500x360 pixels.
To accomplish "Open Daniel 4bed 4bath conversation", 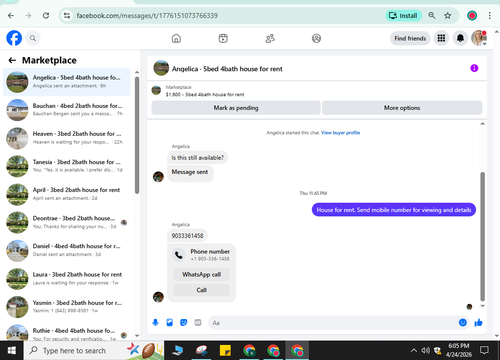I will (67, 251).
